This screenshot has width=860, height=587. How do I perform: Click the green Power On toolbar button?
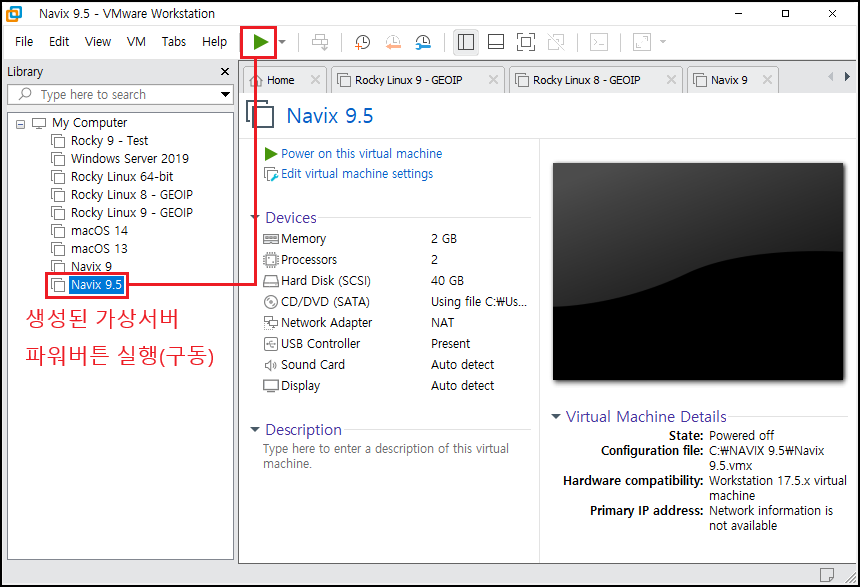click(x=260, y=42)
